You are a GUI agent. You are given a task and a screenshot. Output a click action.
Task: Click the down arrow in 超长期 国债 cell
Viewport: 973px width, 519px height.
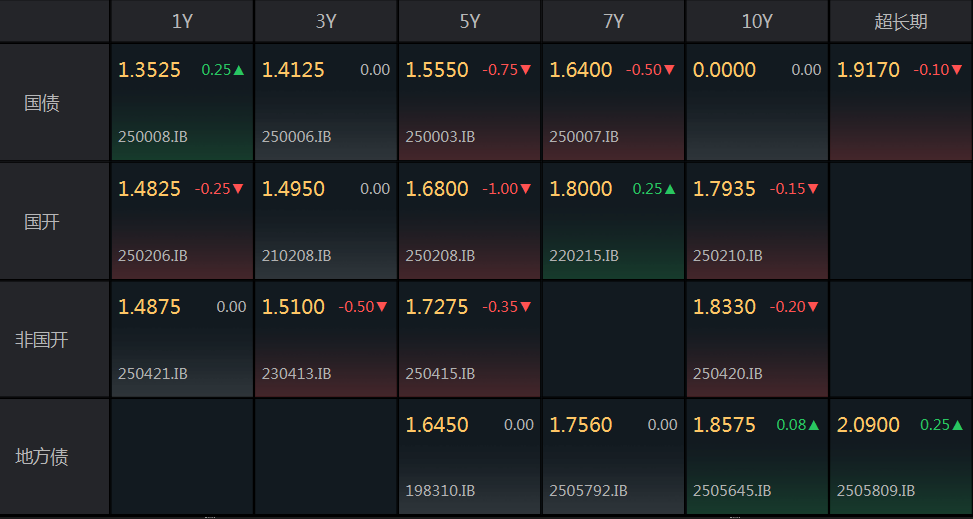957,70
